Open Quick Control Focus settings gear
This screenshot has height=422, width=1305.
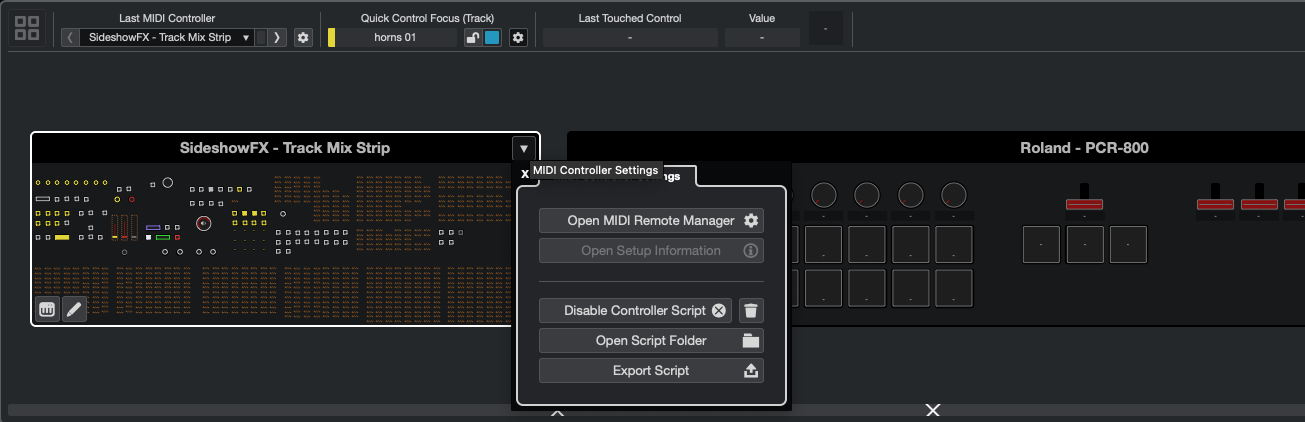[x=518, y=37]
